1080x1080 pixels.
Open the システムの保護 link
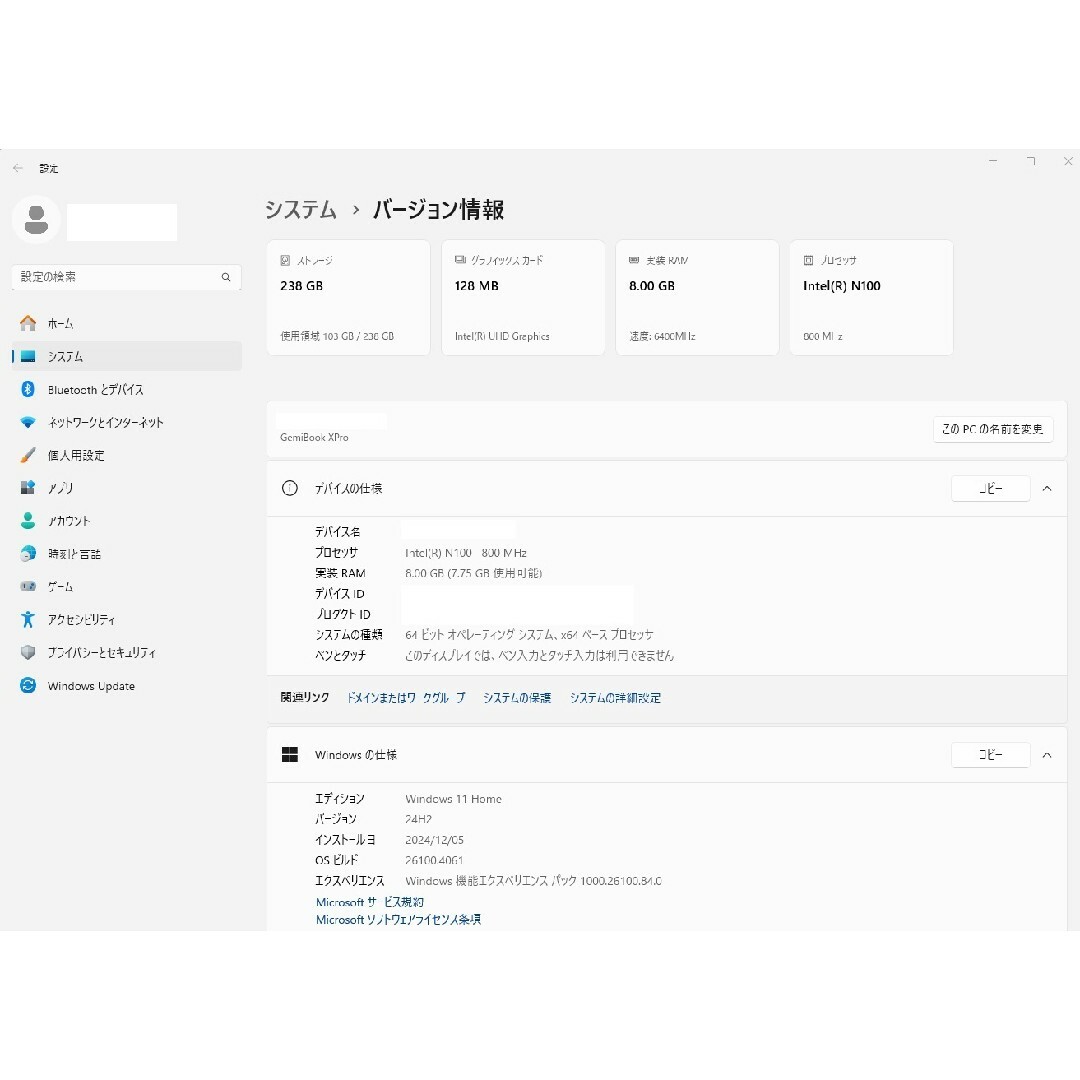click(517, 698)
